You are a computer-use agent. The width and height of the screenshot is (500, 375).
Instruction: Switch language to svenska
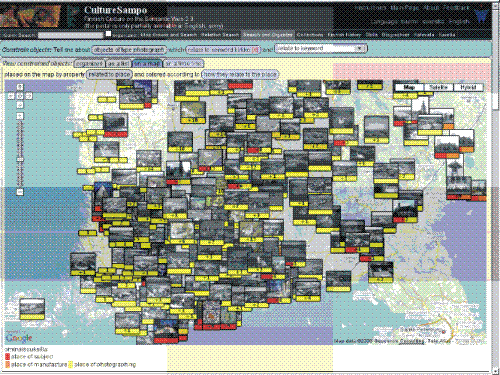(433, 22)
